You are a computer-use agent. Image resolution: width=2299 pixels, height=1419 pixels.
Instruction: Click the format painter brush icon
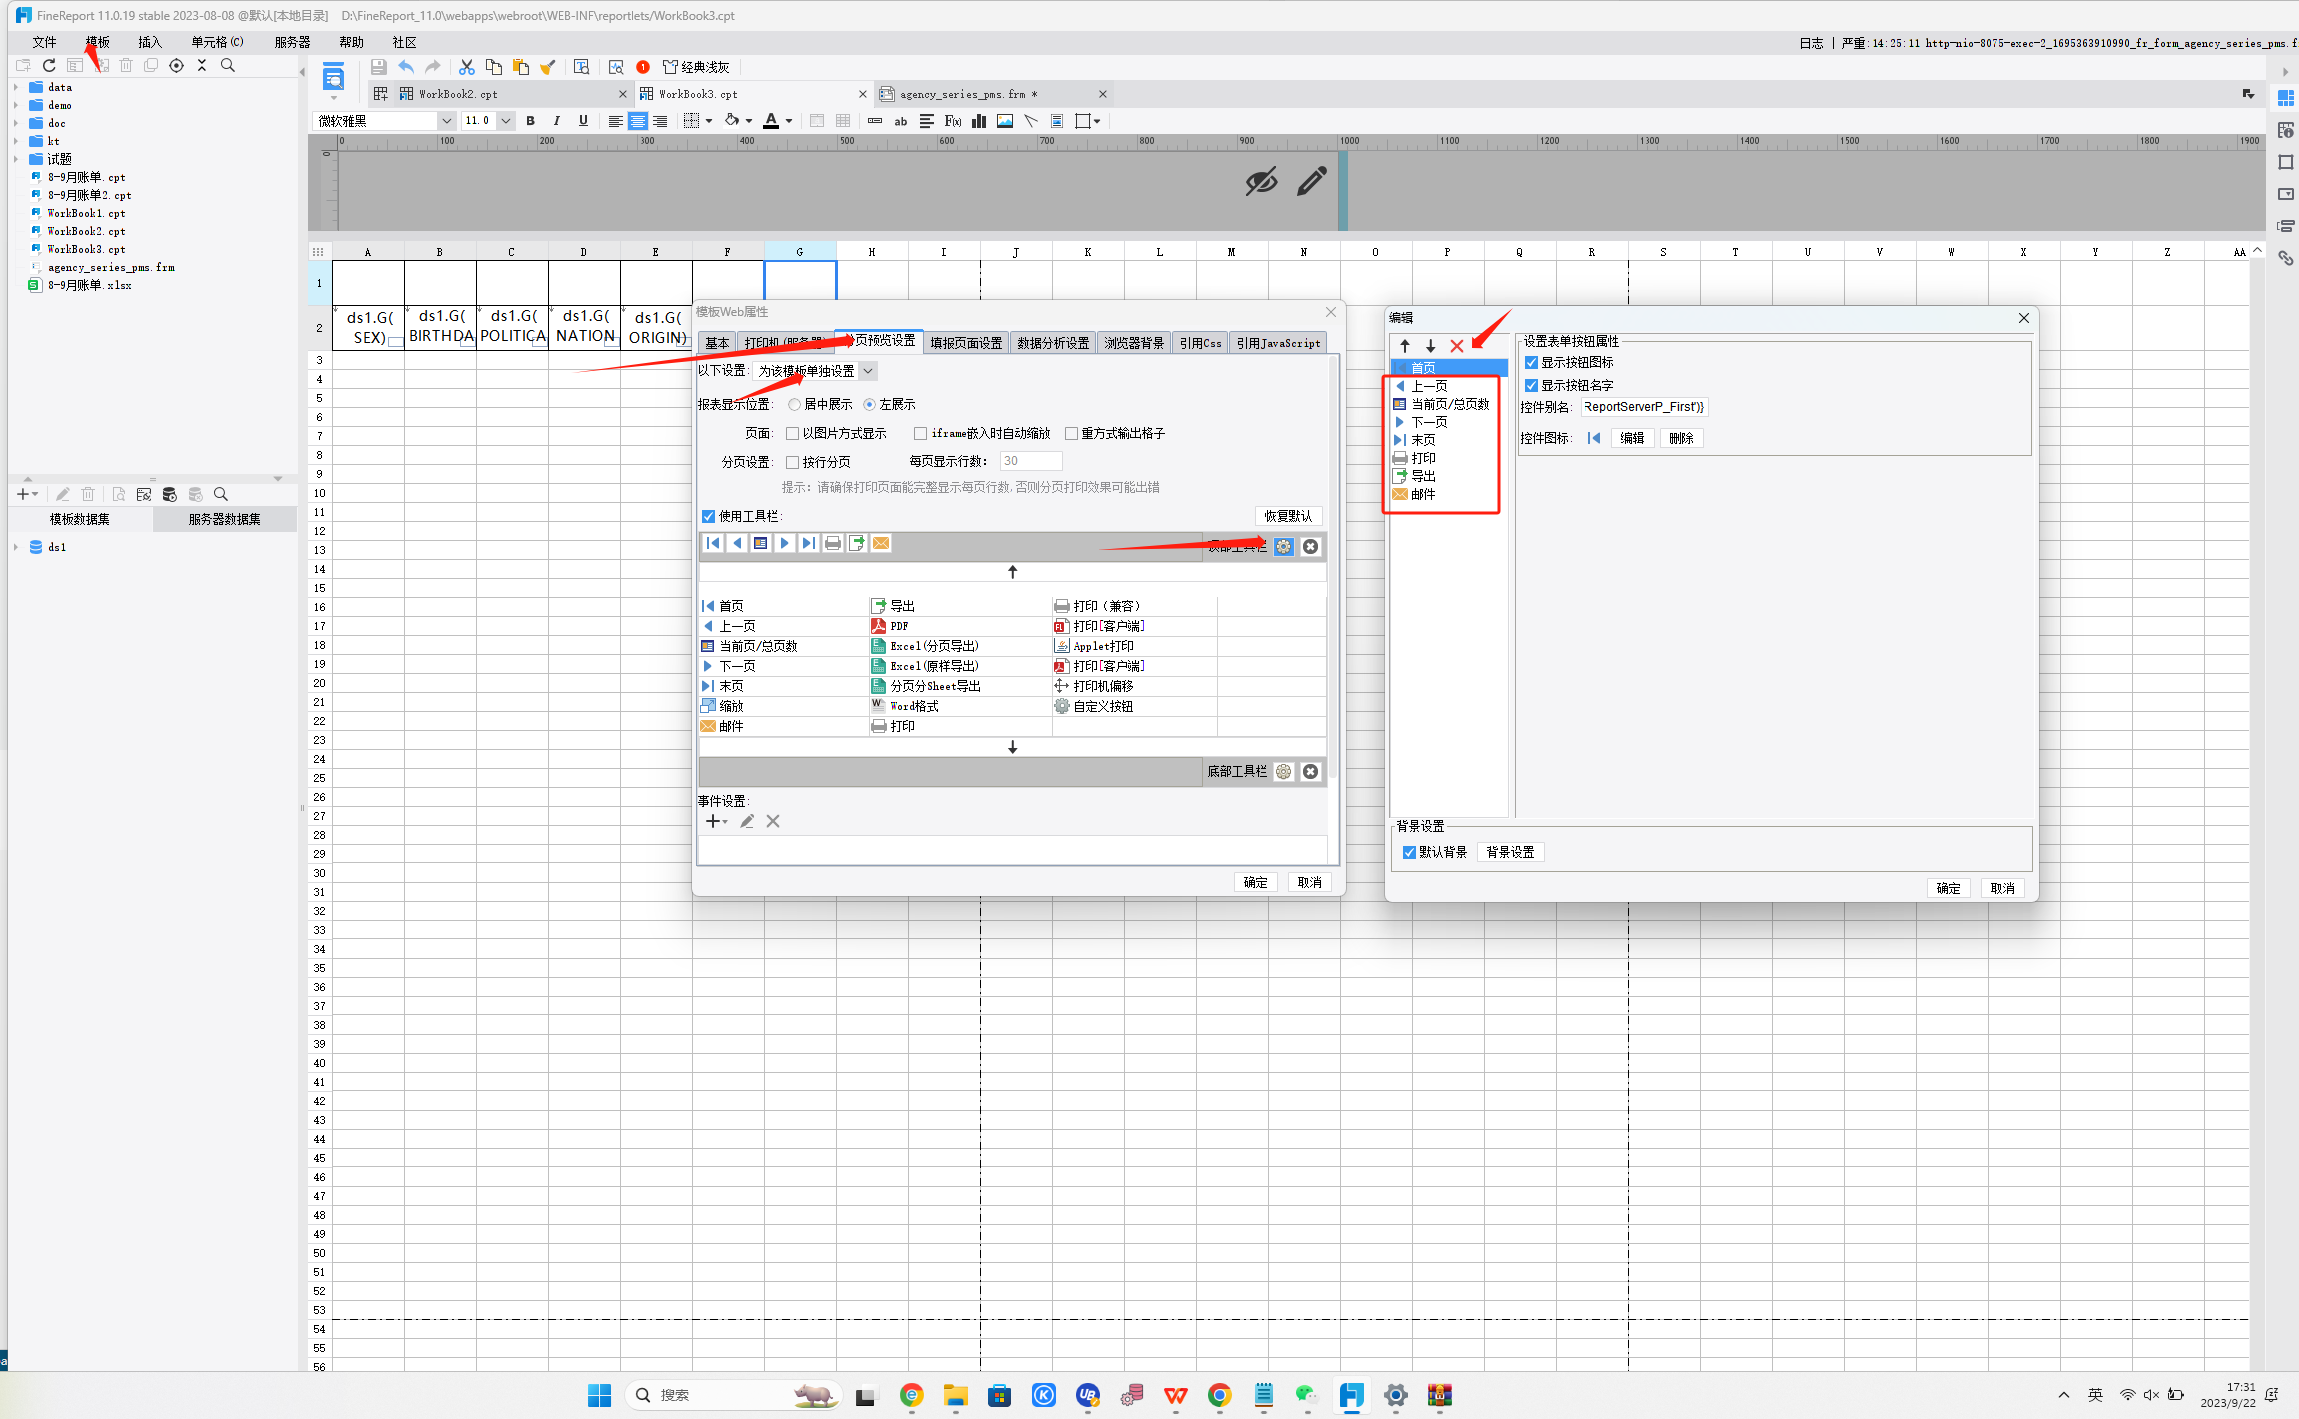(547, 67)
